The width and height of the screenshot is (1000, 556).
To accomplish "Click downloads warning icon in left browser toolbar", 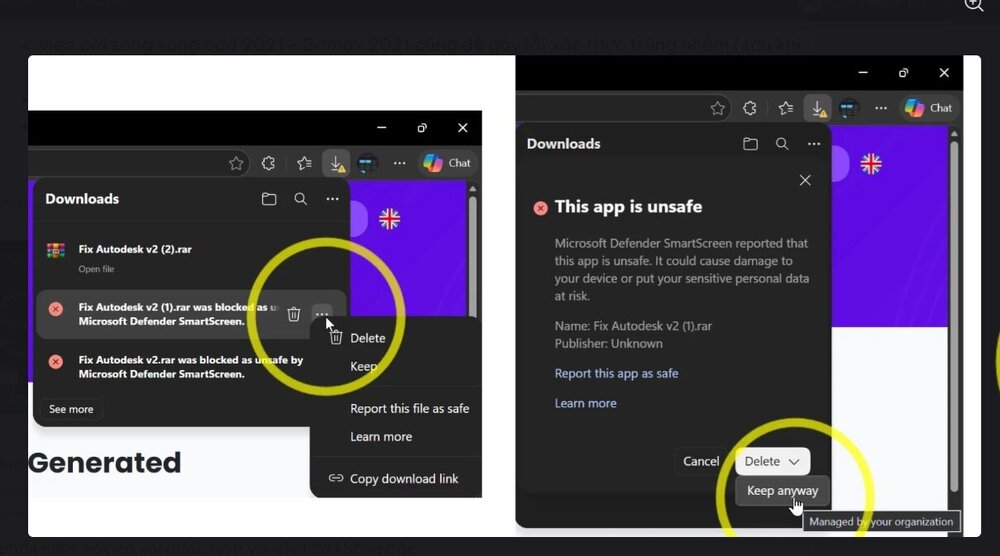I will (x=336, y=163).
